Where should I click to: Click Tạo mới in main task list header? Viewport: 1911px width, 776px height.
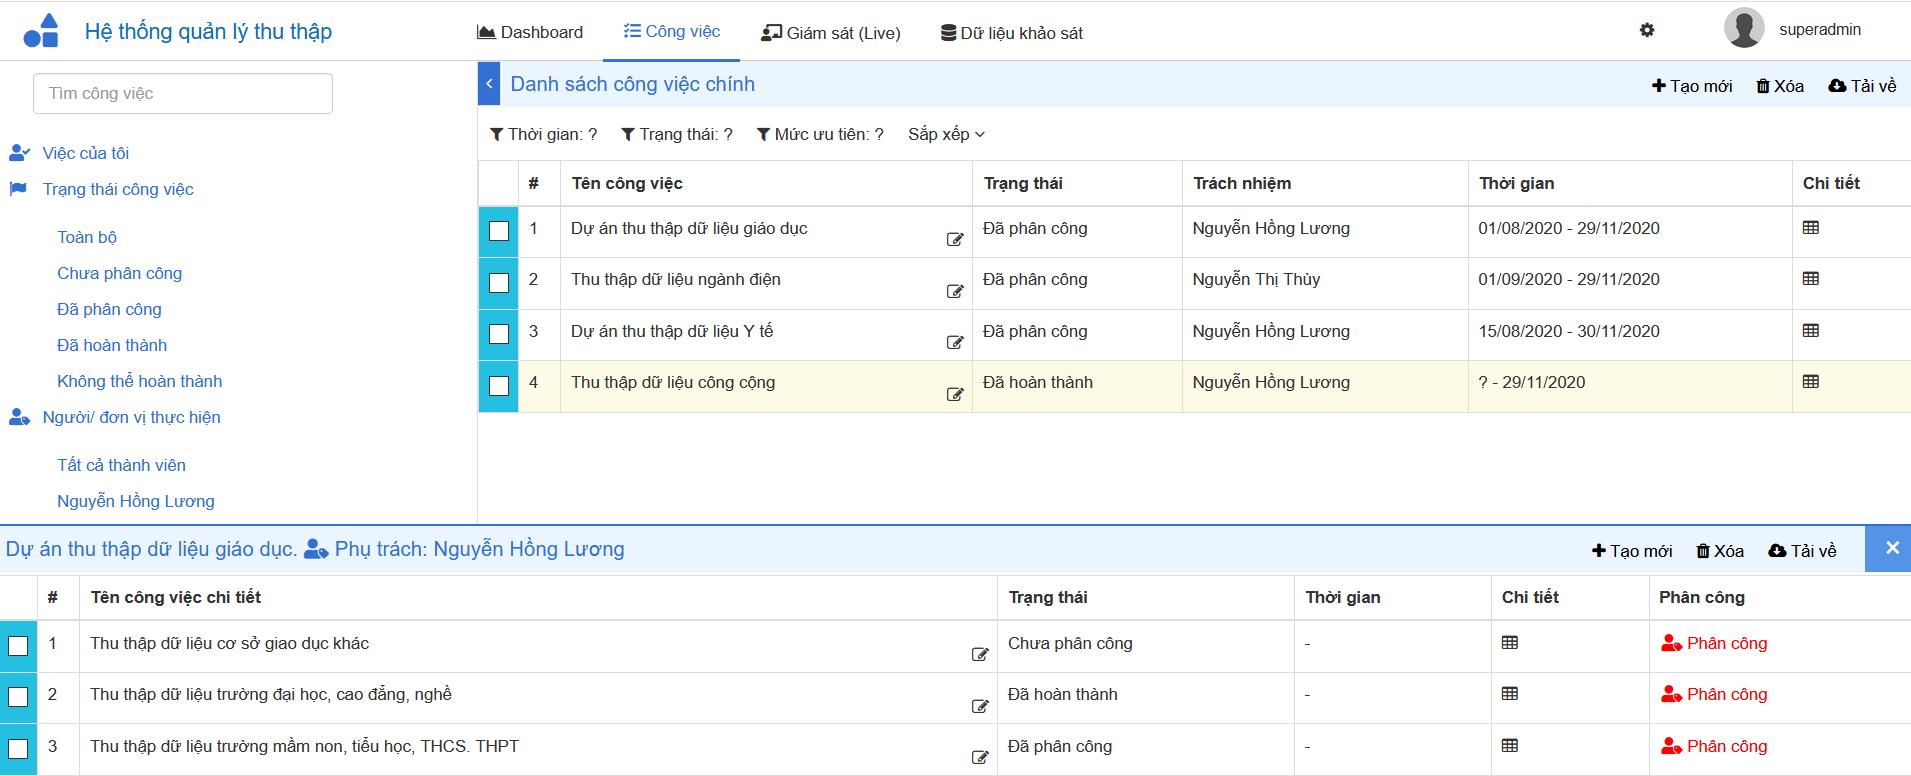(x=1692, y=86)
